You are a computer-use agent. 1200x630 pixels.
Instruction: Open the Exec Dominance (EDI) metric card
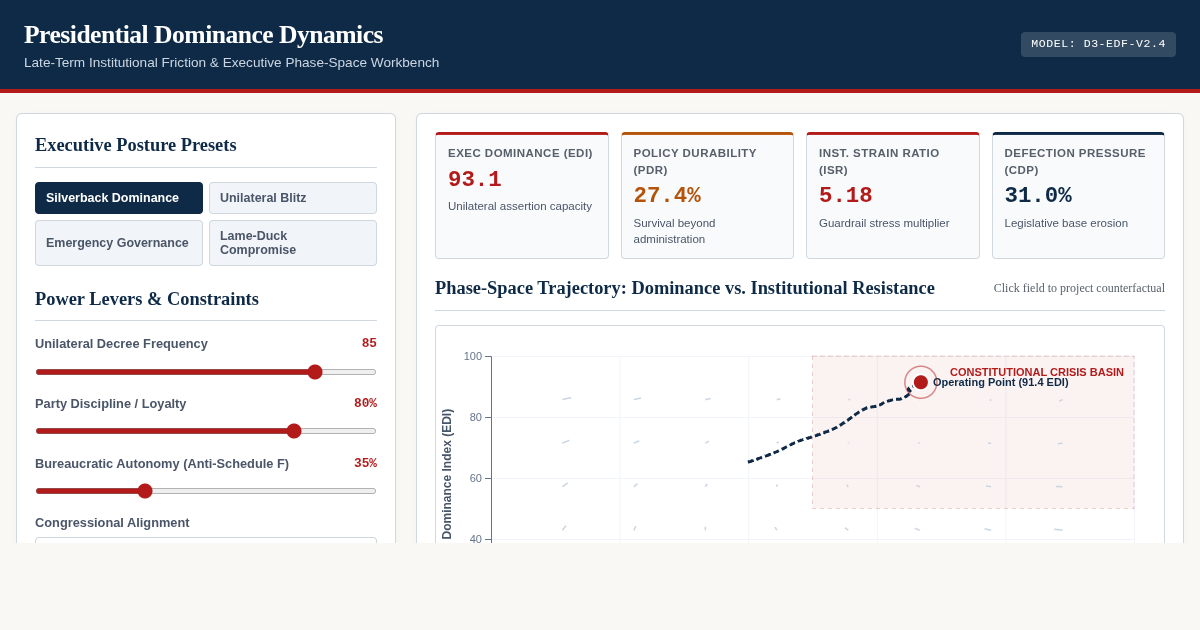click(x=522, y=196)
